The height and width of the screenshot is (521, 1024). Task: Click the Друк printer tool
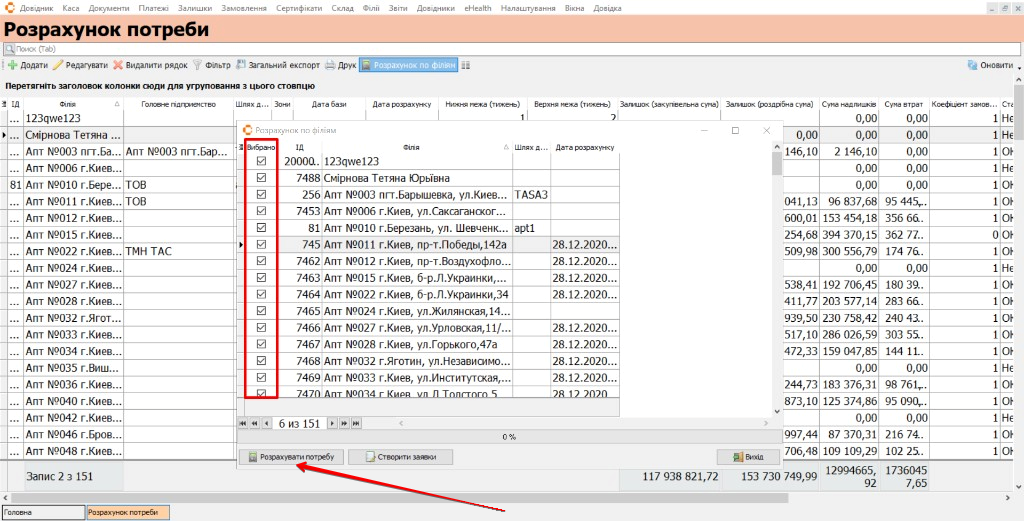pos(340,65)
